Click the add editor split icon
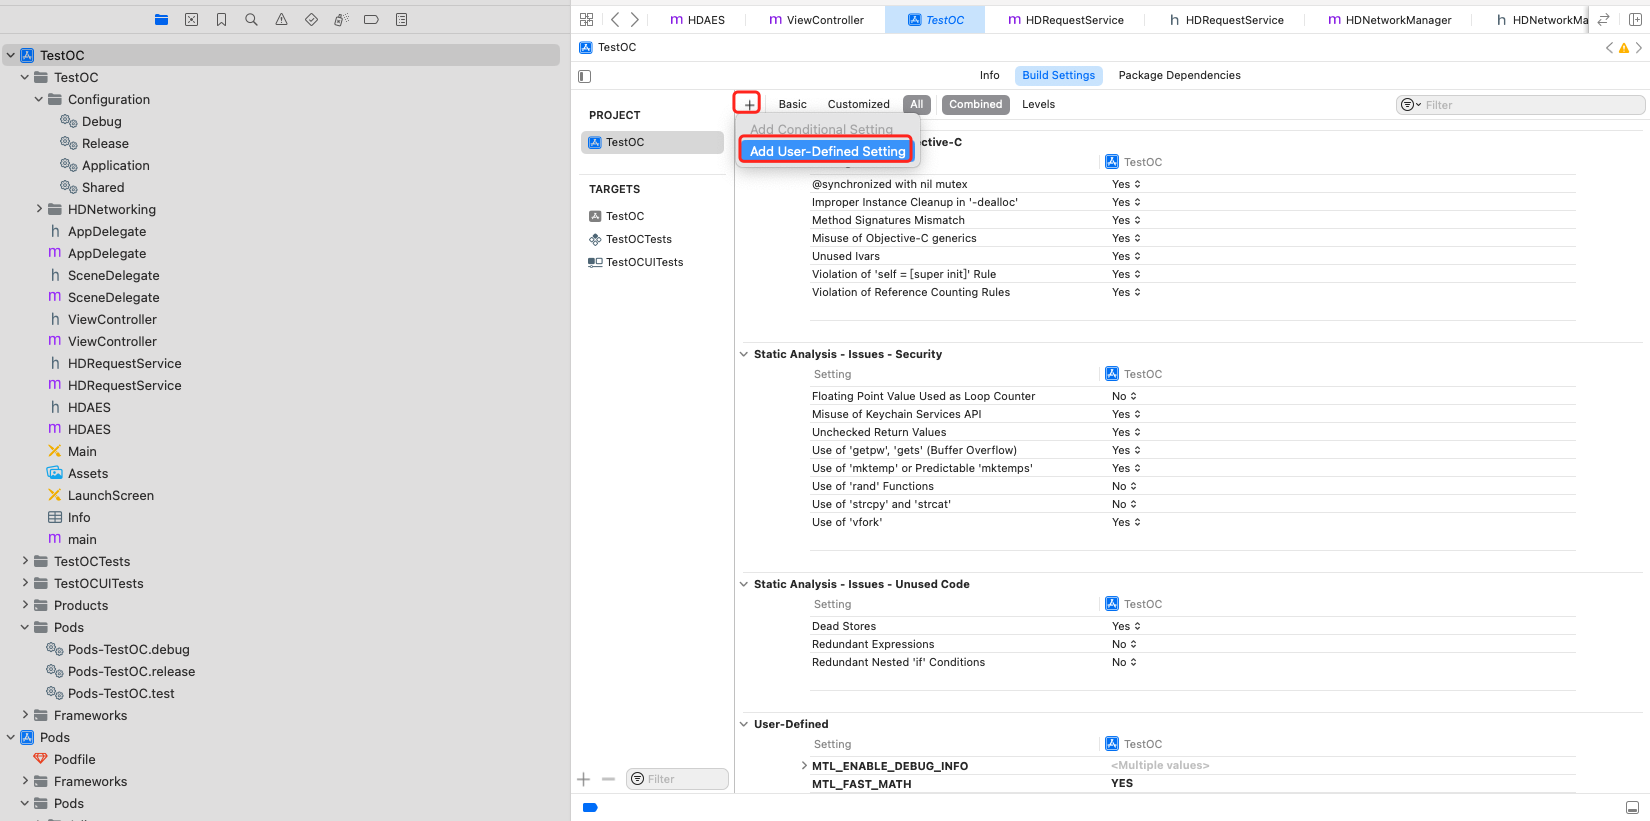The image size is (1650, 821). coord(1636,19)
